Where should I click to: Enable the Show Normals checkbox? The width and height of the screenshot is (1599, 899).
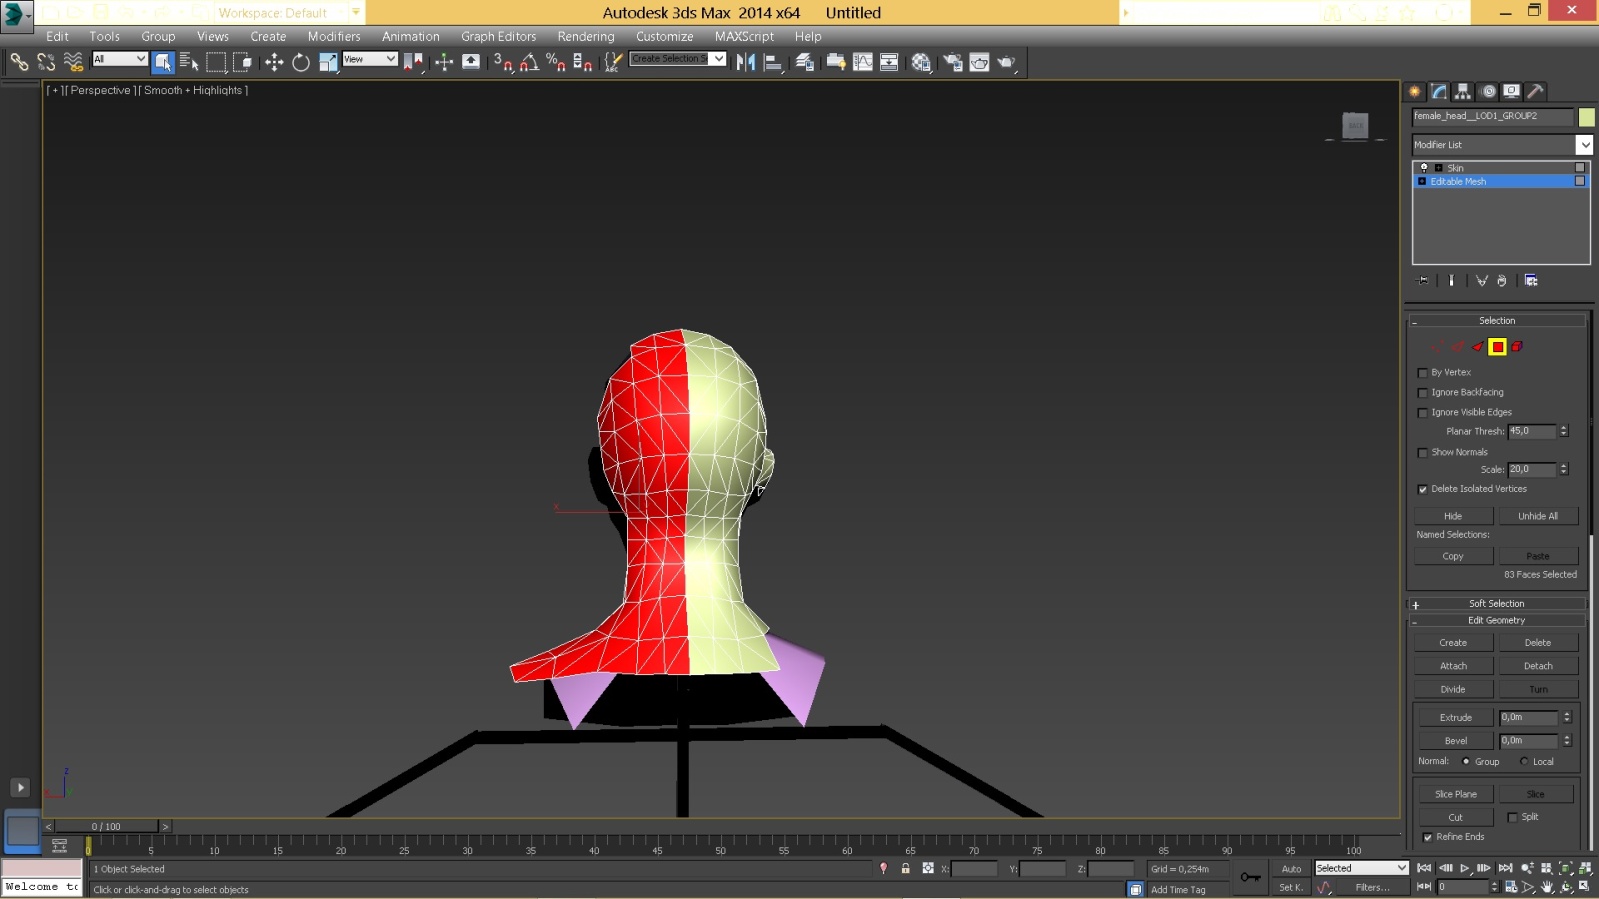click(x=1423, y=453)
